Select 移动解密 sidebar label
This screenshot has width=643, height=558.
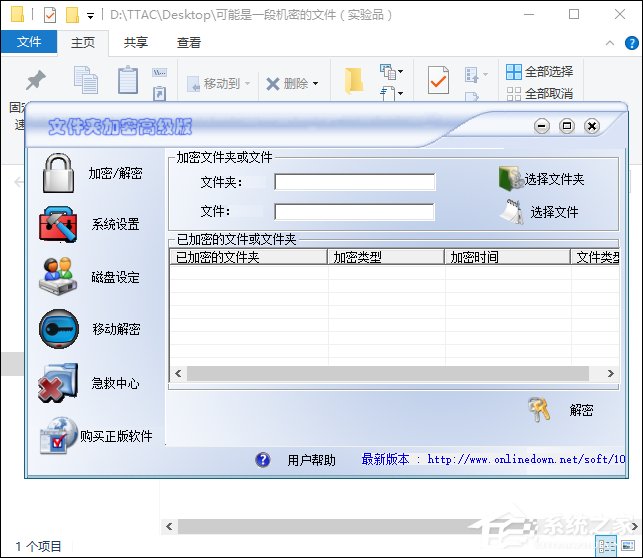[x=116, y=329]
